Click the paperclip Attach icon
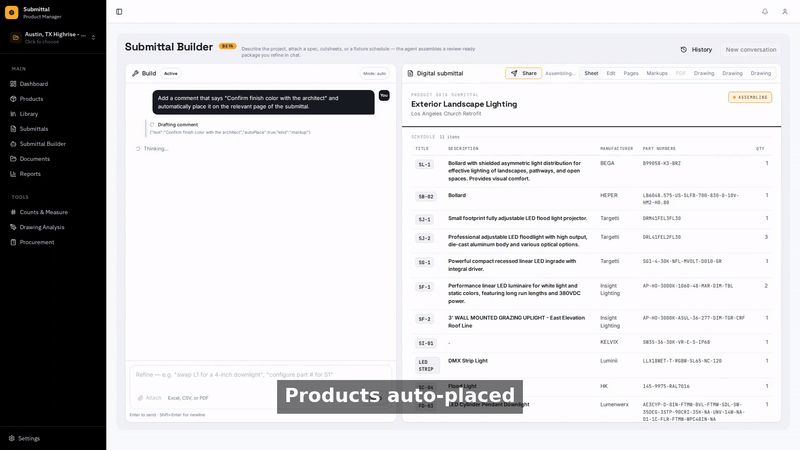The image size is (800, 450). 140,398
